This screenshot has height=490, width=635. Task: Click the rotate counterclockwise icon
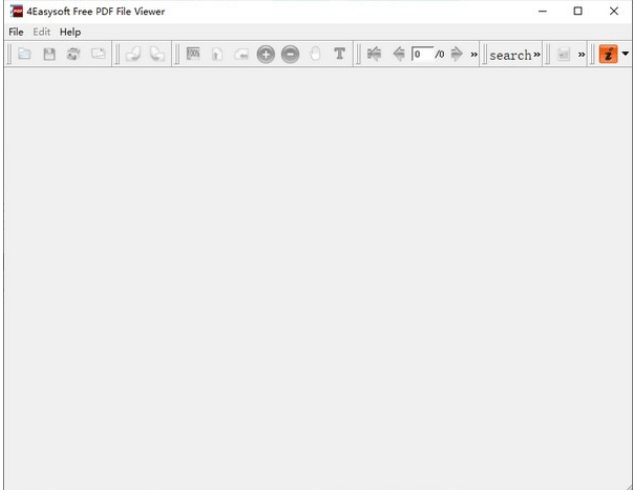coord(133,54)
